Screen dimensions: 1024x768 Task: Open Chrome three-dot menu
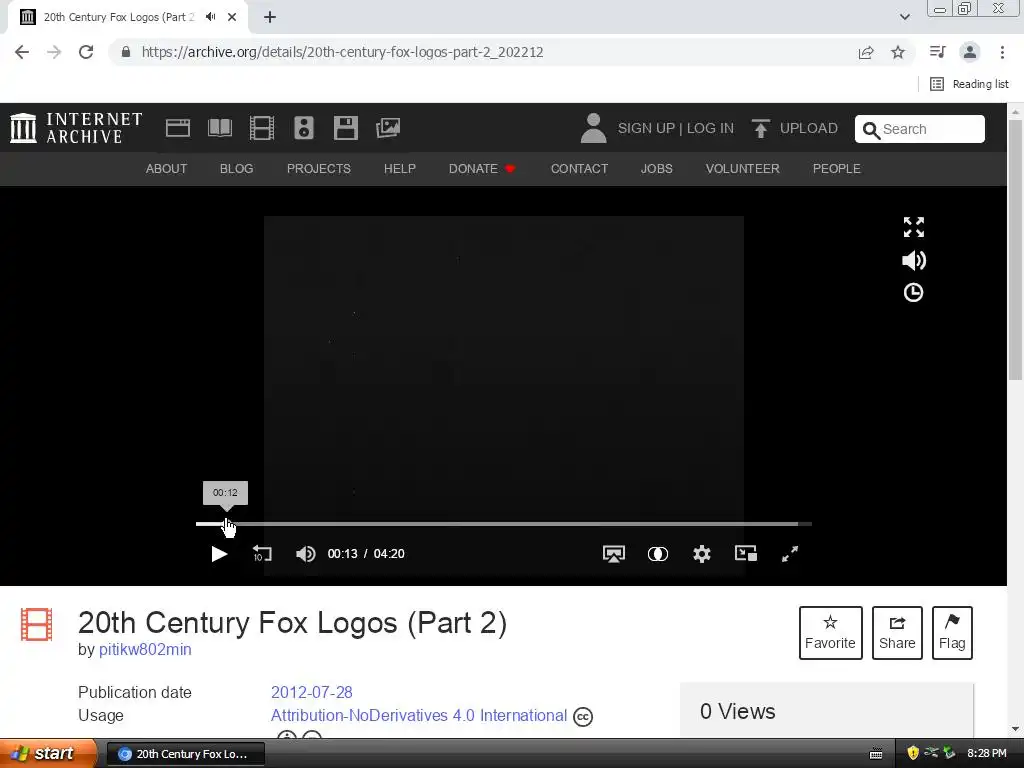[x=1002, y=52]
